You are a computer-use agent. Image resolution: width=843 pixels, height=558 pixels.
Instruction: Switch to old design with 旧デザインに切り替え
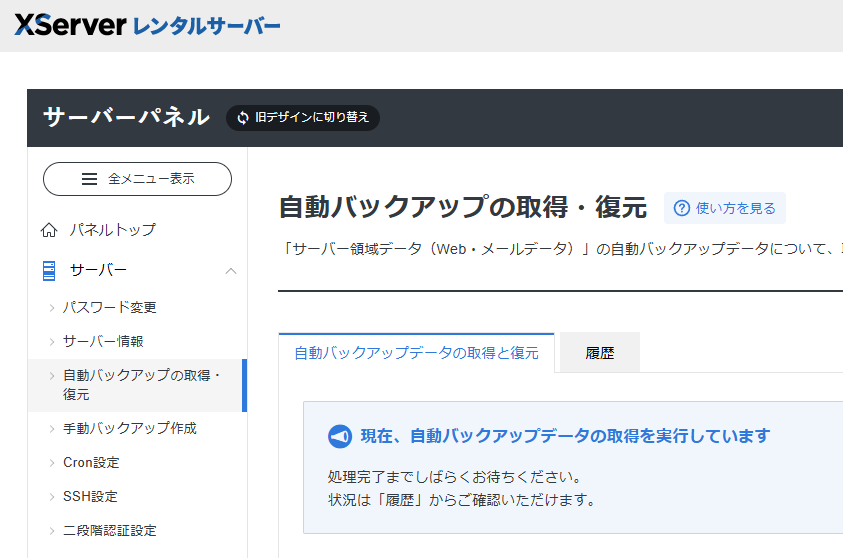pyautogui.click(x=312, y=118)
